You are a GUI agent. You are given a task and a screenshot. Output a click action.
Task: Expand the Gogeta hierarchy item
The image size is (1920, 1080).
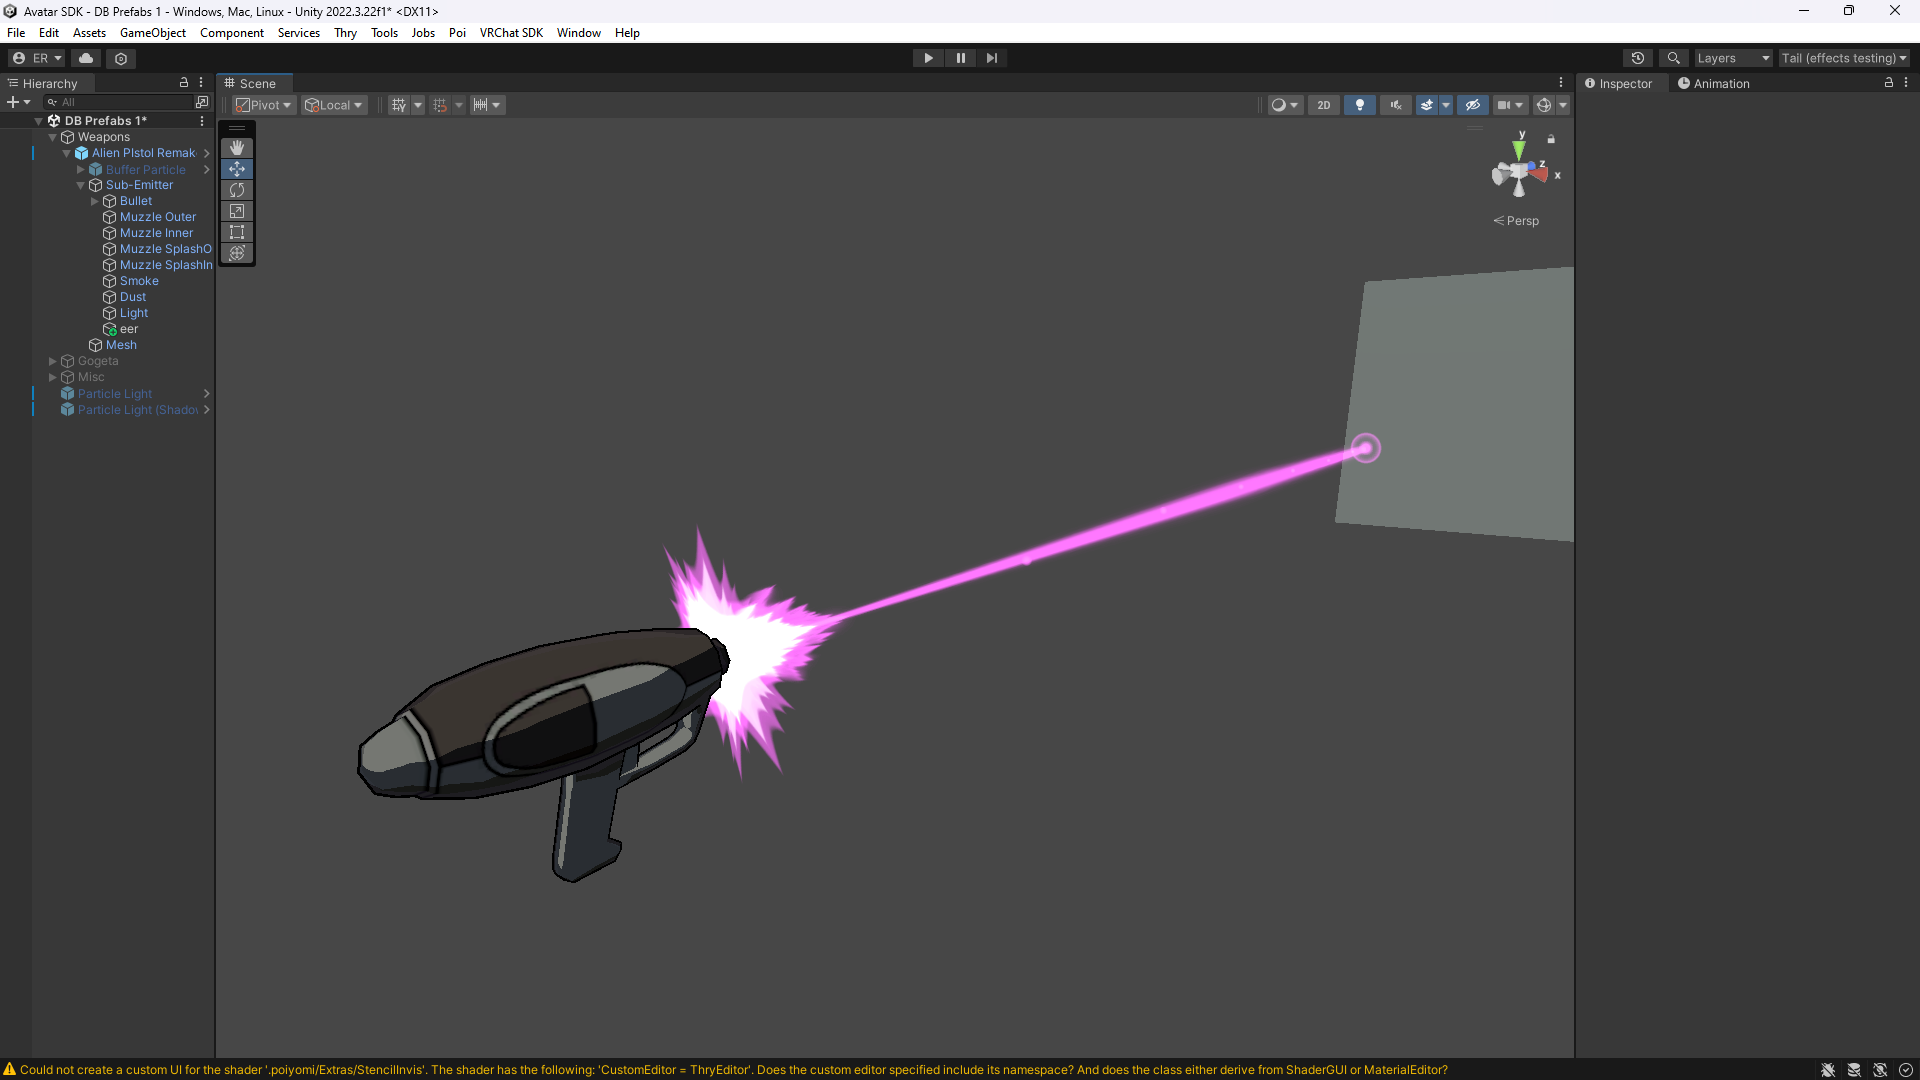(53, 361)
